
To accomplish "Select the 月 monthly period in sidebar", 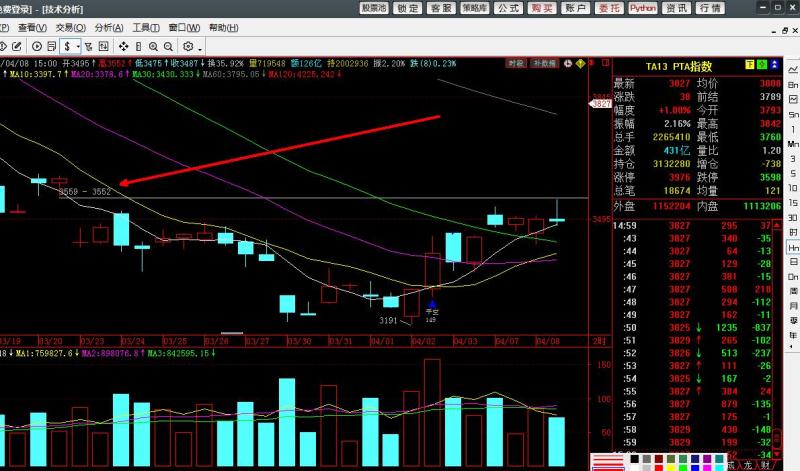I will point(793,306).
